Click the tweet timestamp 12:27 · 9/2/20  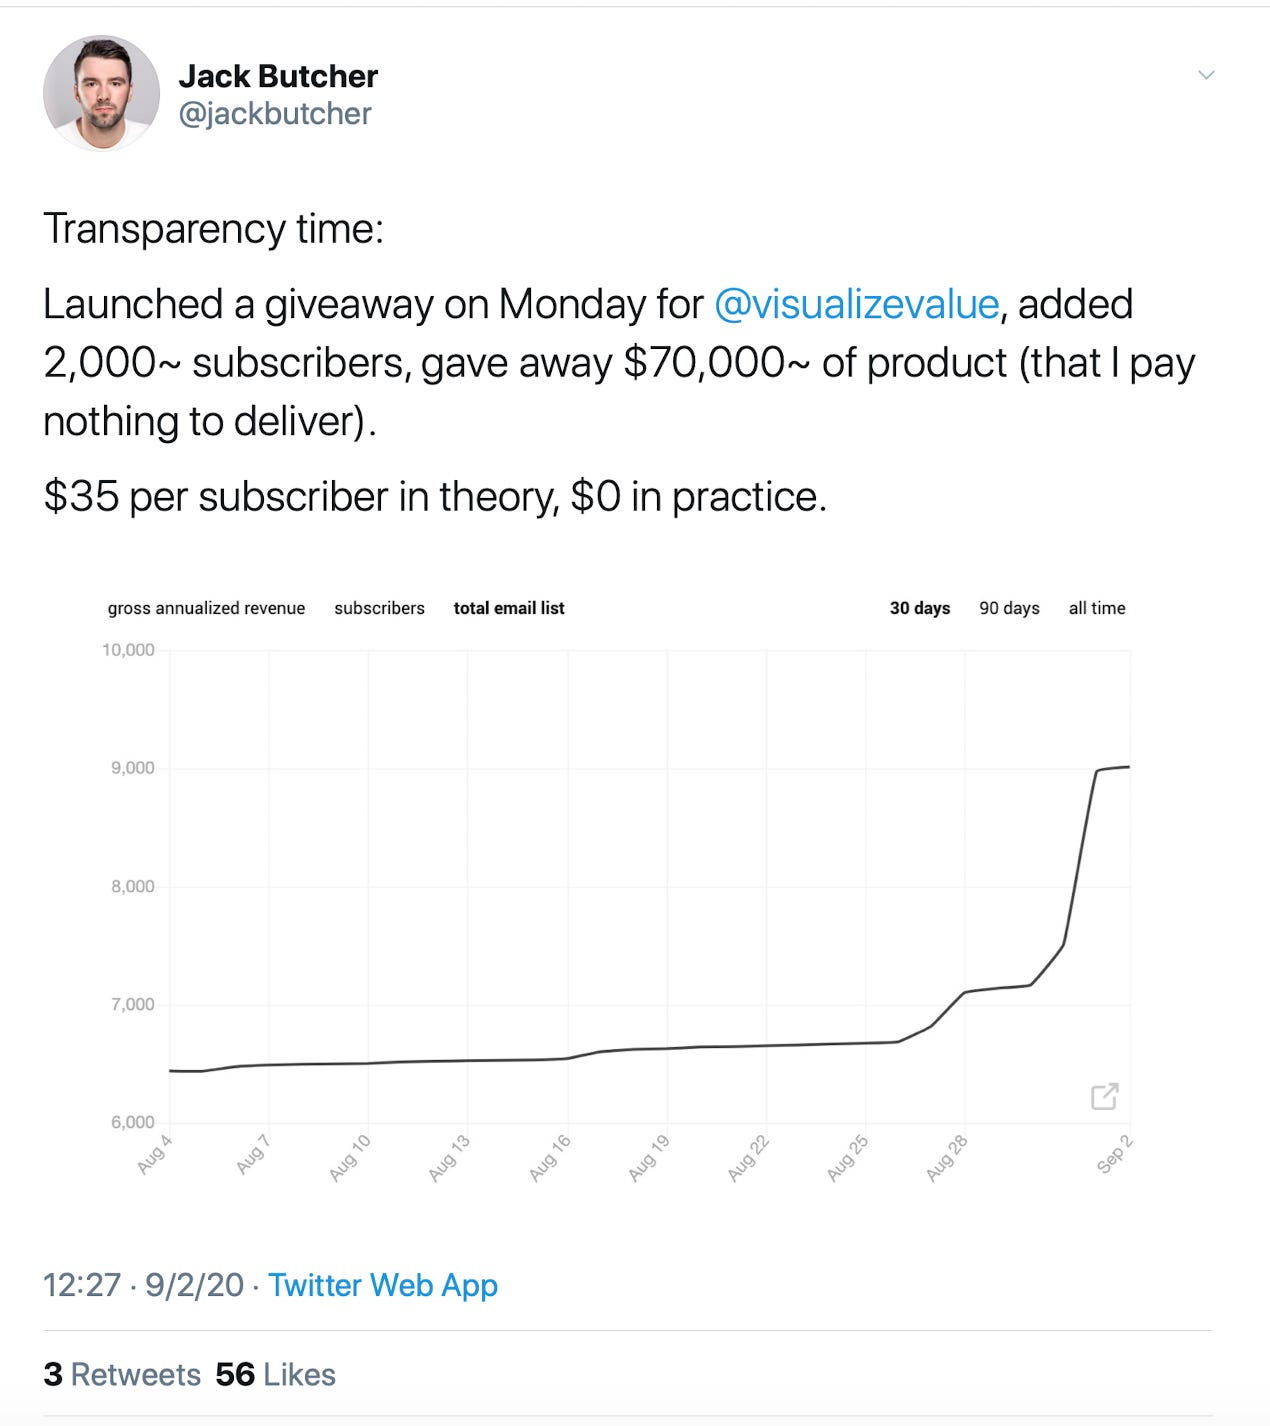[x=143, y=1285]
